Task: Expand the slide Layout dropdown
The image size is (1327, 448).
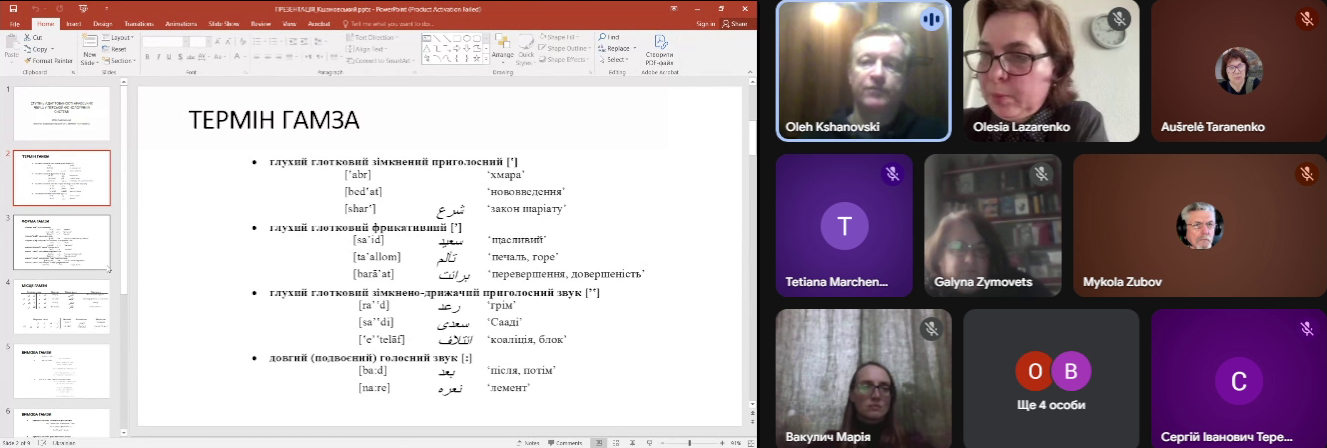Action: [121, 37]
